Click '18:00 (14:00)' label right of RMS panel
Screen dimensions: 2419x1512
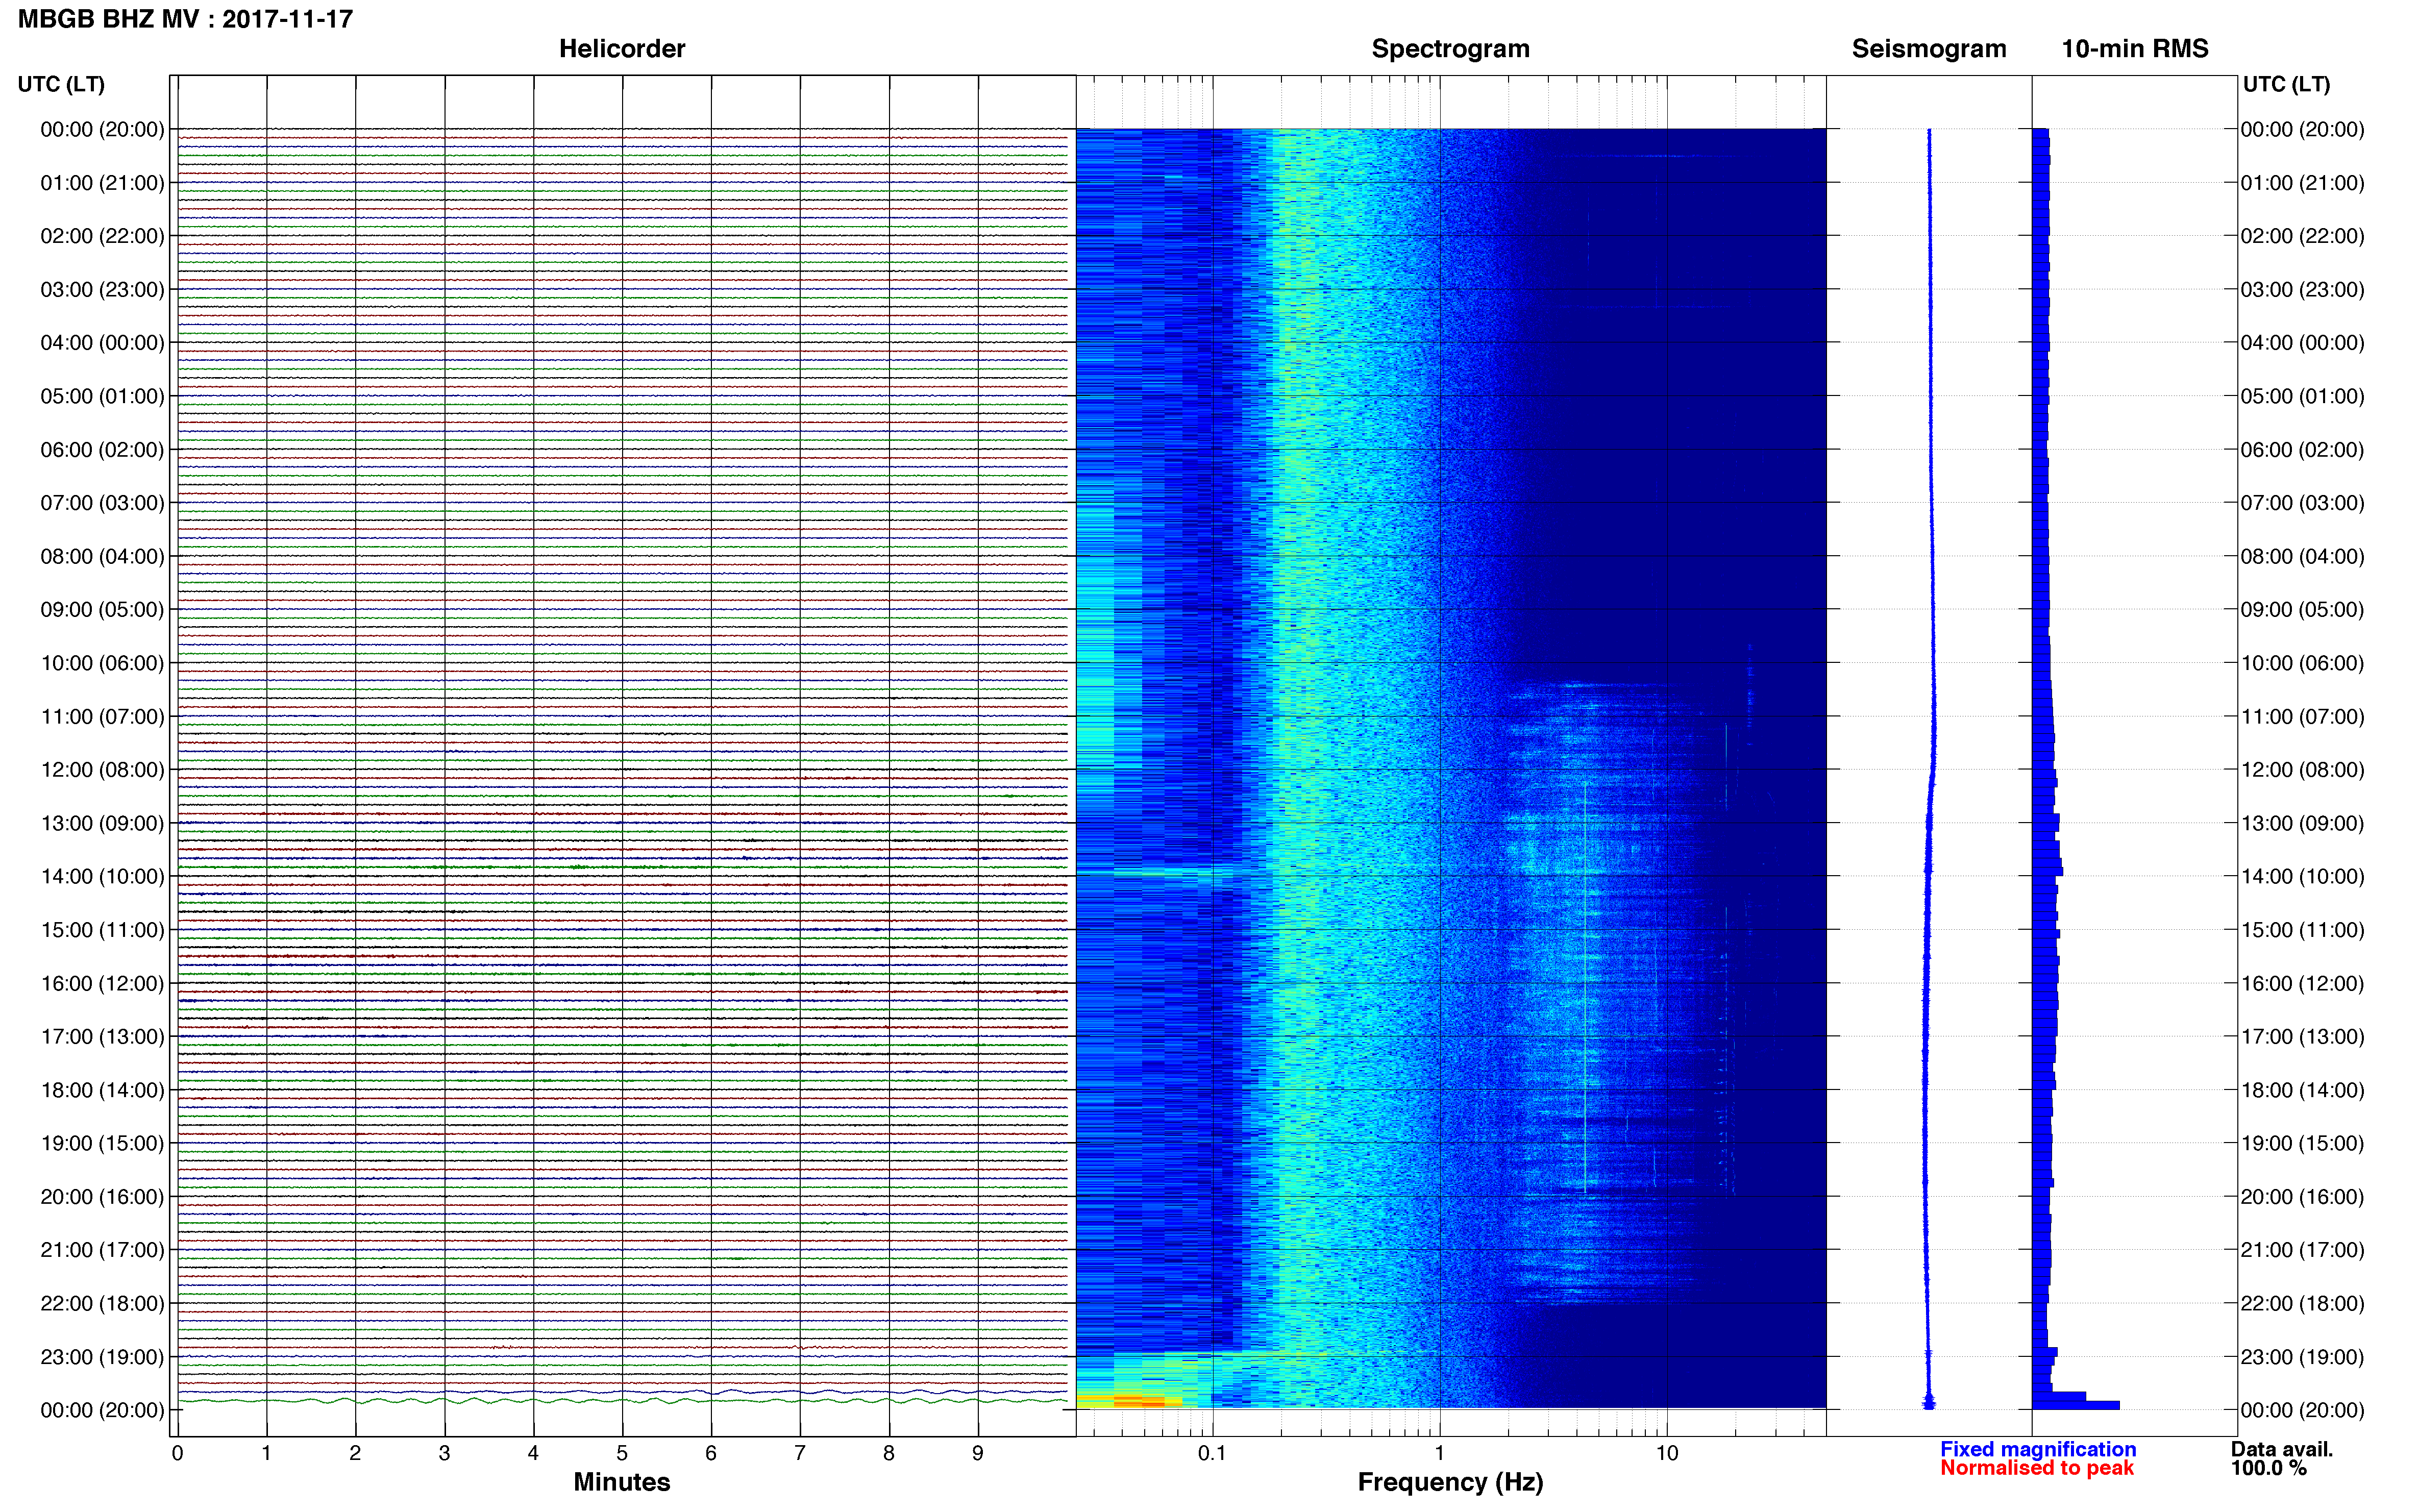point(2302,1090)
